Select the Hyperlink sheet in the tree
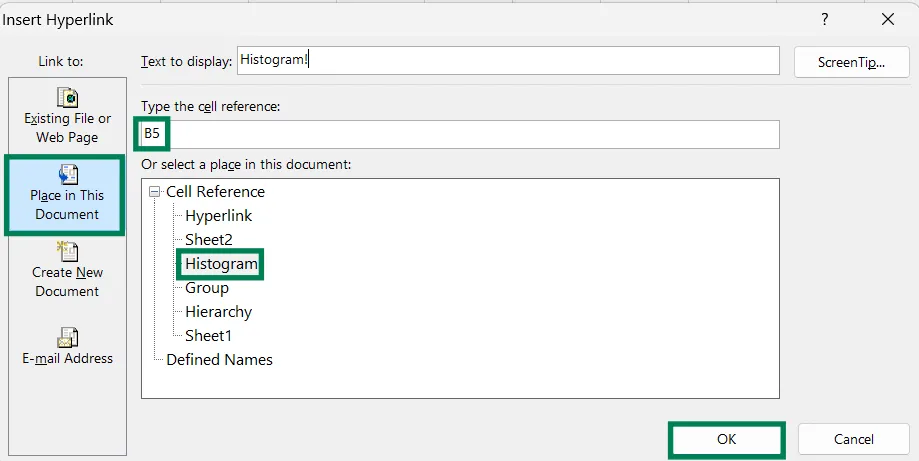The height and width of the screenshot is (461, 919). [219, 216]
